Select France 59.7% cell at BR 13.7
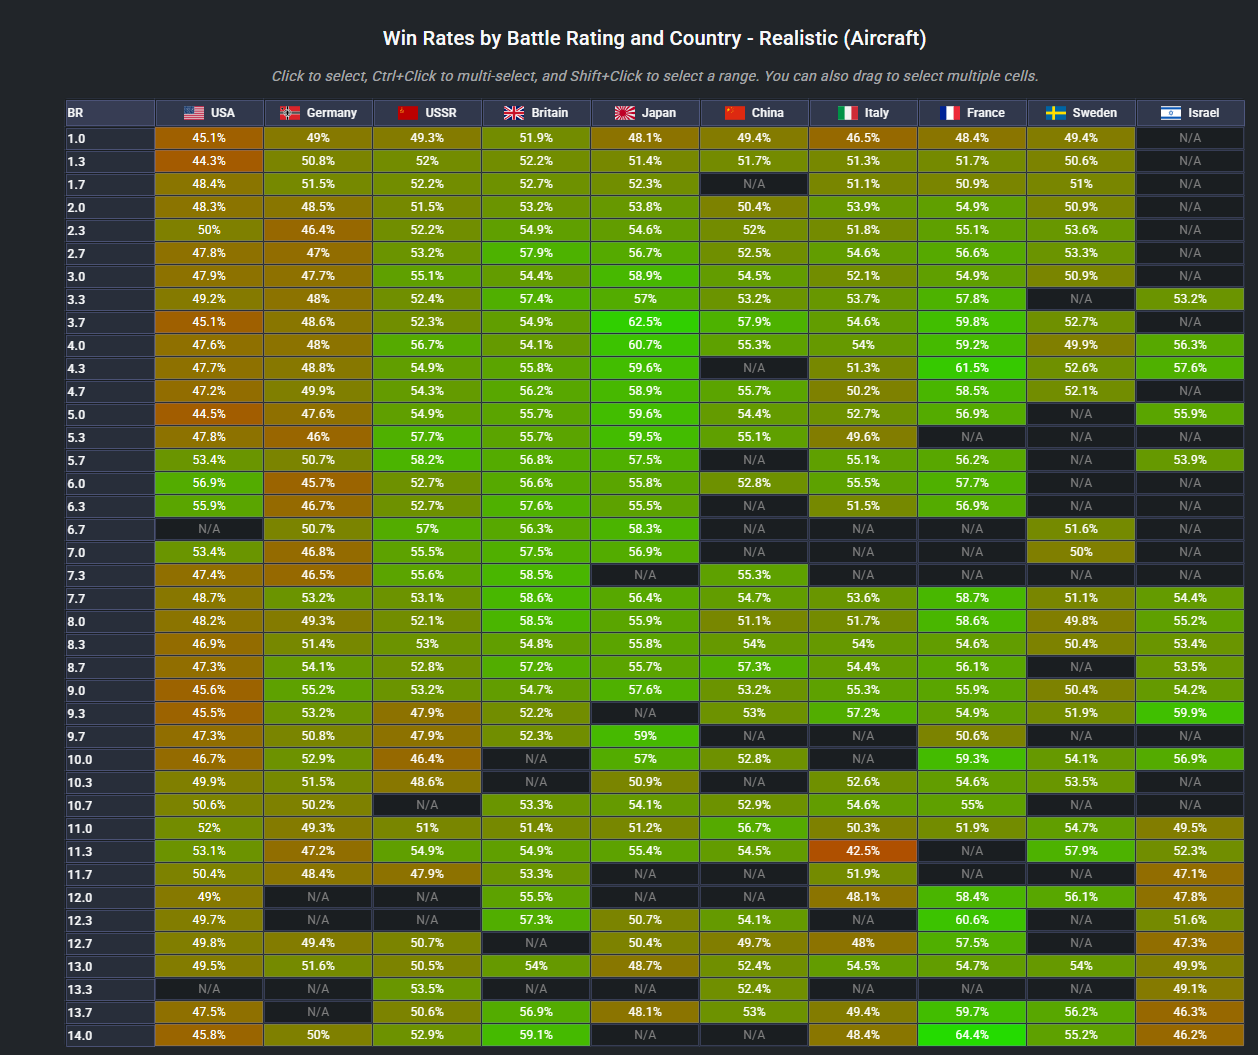This screenshot has width=1258, height=1055. [x=972, y=1012]
